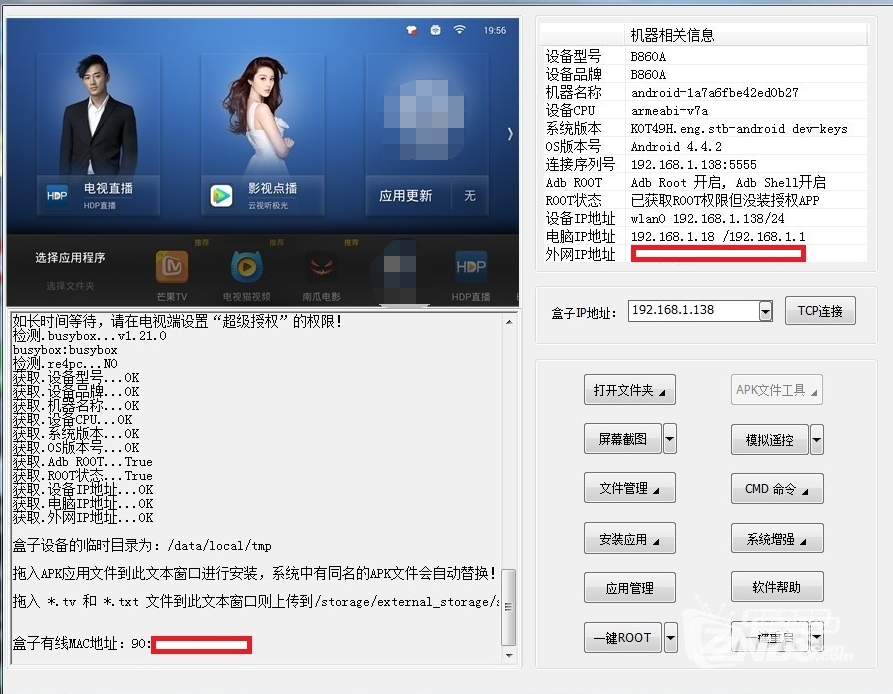
Task: Click the play icon on 影视点播 tile
Action: point(221,195)
